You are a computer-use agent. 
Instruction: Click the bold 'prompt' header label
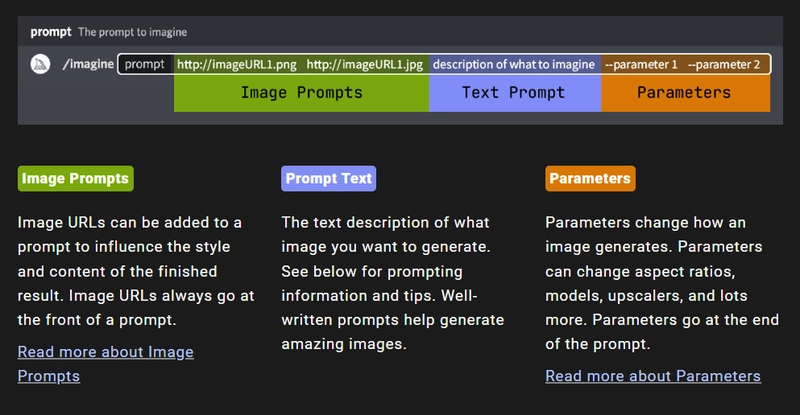51,32
